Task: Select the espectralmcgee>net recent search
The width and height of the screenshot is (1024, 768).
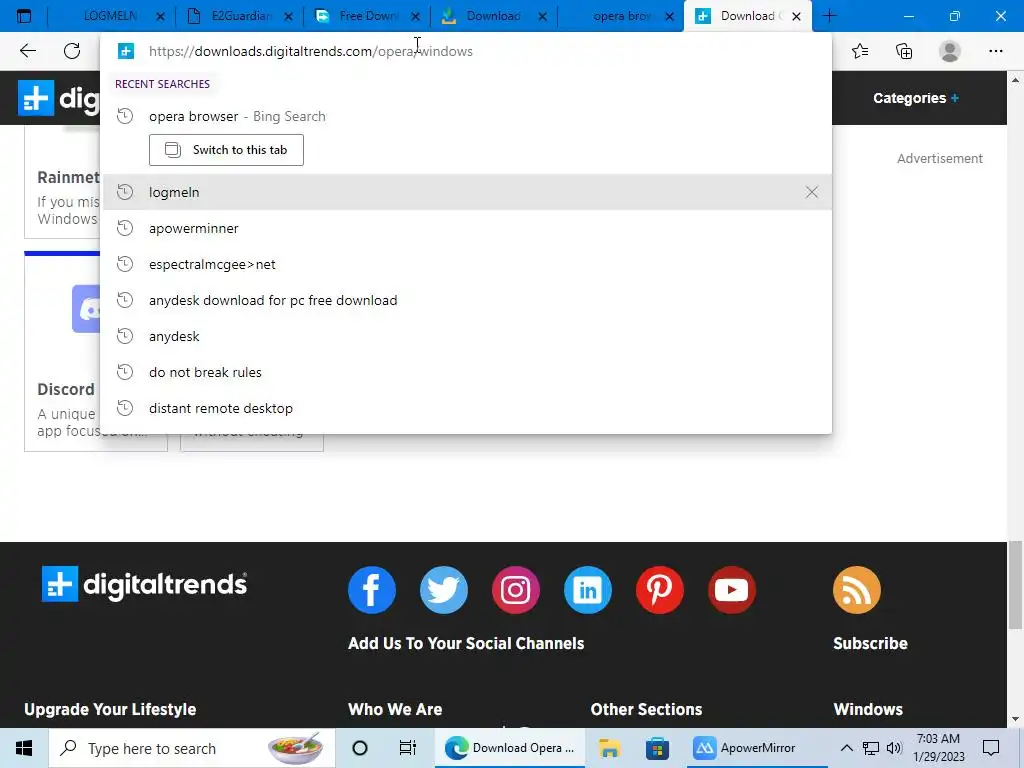Action: tap(467, 264)
